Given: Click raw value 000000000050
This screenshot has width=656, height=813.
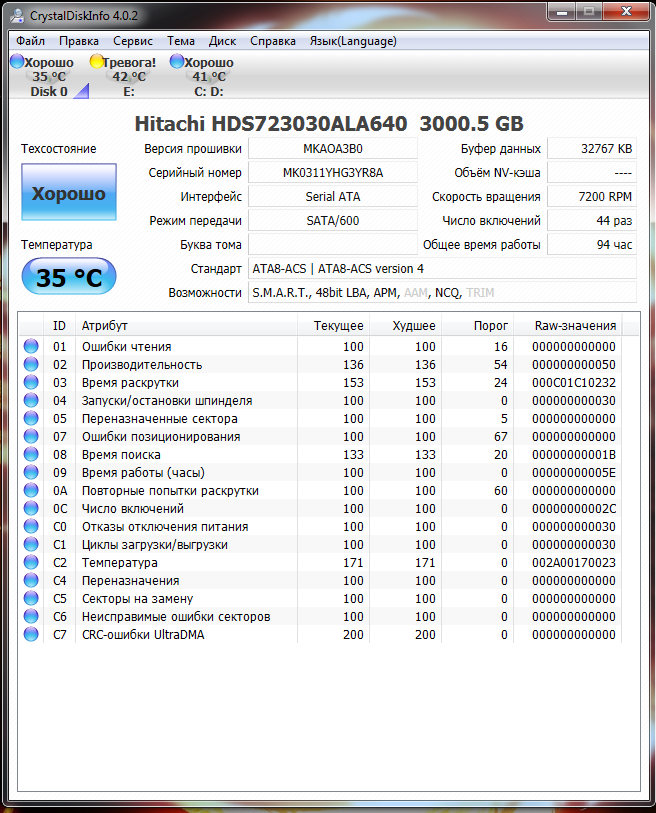Looking at the screenshot, I should [574, 365].
